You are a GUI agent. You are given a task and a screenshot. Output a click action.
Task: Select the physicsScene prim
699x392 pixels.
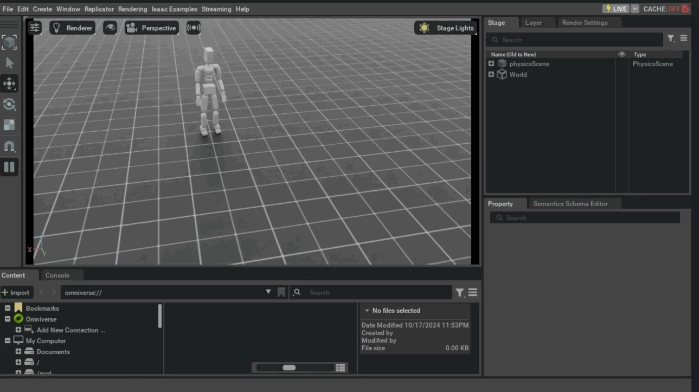point(529,64)
